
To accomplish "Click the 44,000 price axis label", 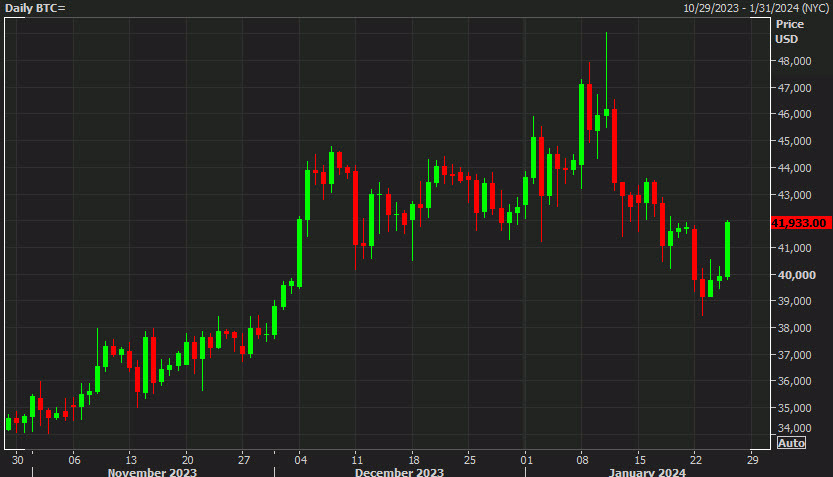I will 794,168.
